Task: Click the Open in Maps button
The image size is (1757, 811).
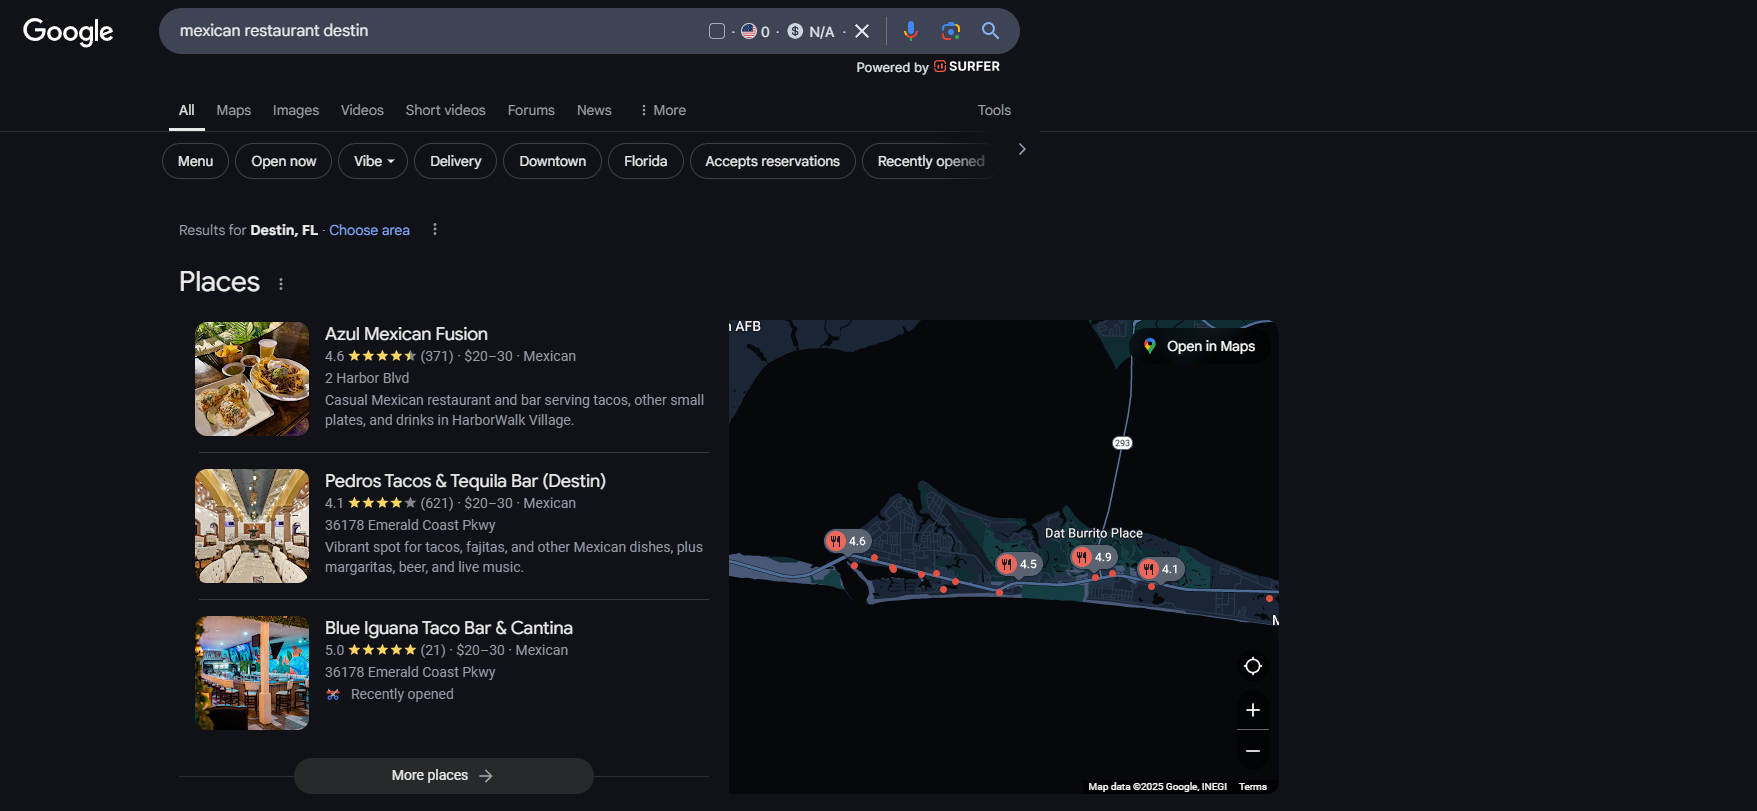Action: point(1200,346)
